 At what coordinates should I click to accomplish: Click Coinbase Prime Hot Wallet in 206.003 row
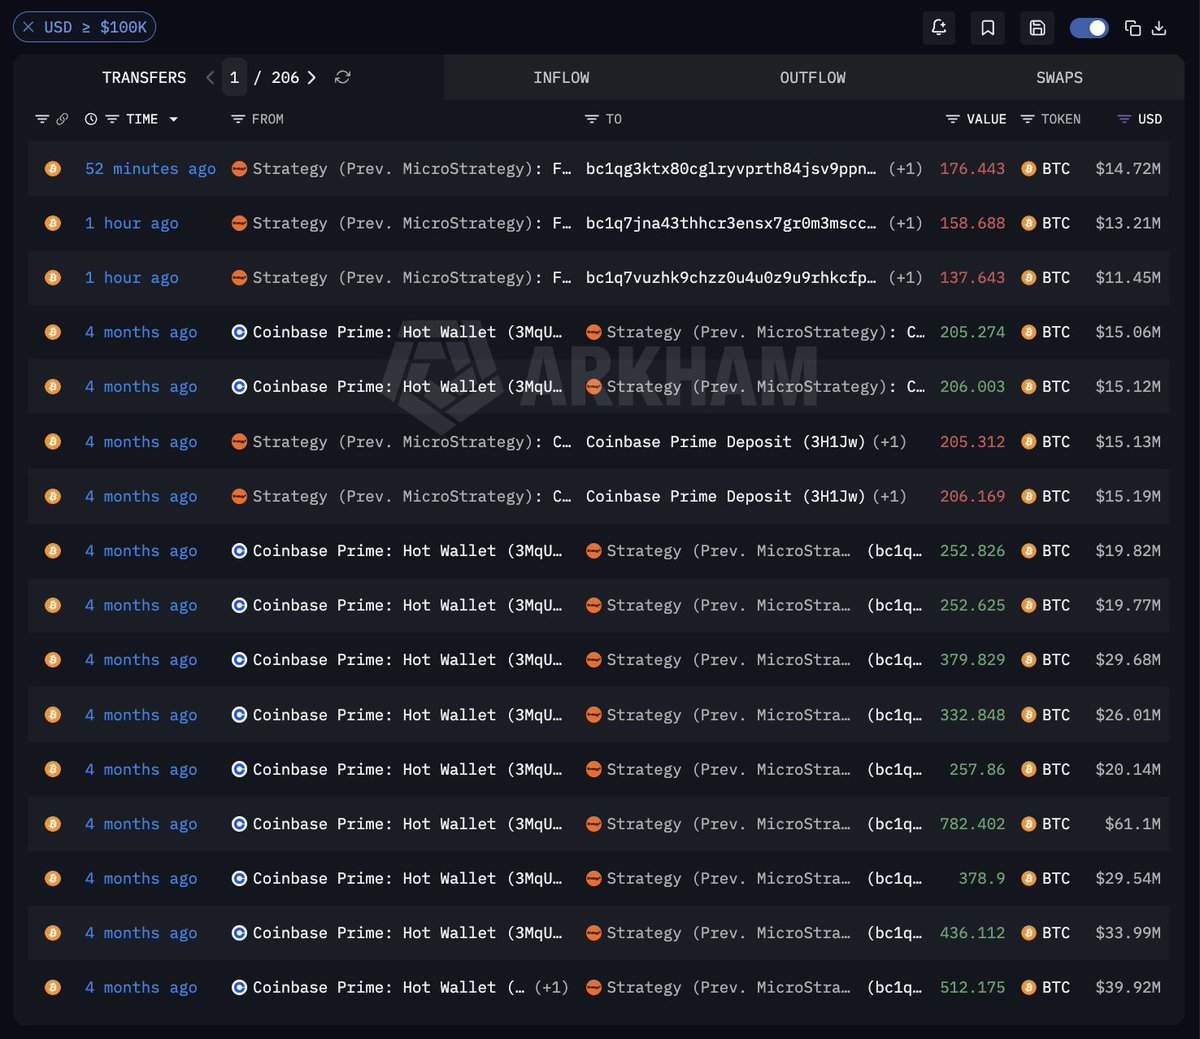(x=407, y=386)
